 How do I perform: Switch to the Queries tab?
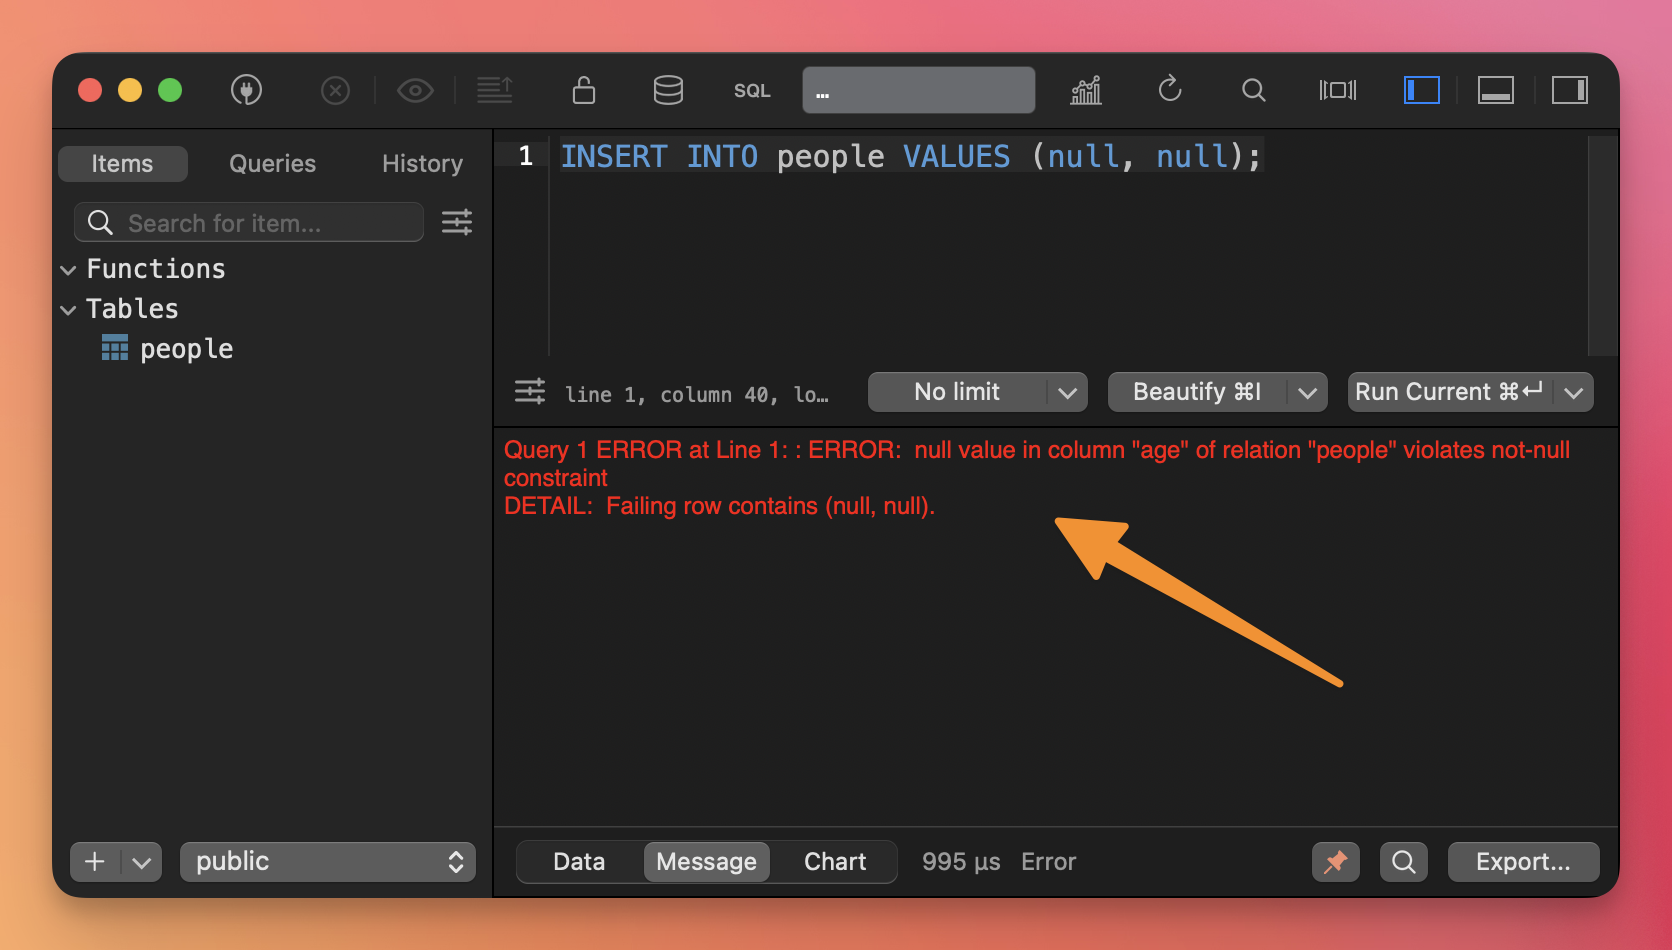coord(272,164)
